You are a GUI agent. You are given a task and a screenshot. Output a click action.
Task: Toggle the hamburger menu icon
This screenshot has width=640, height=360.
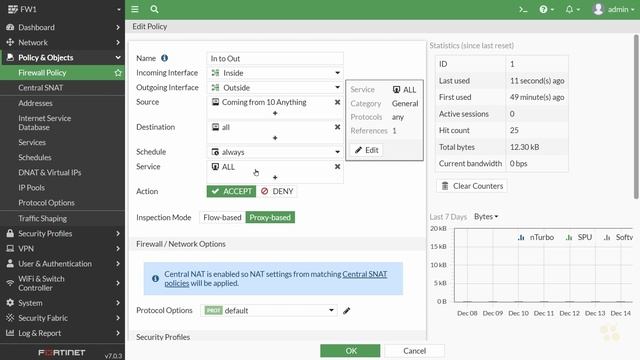[x=135, y=9]
